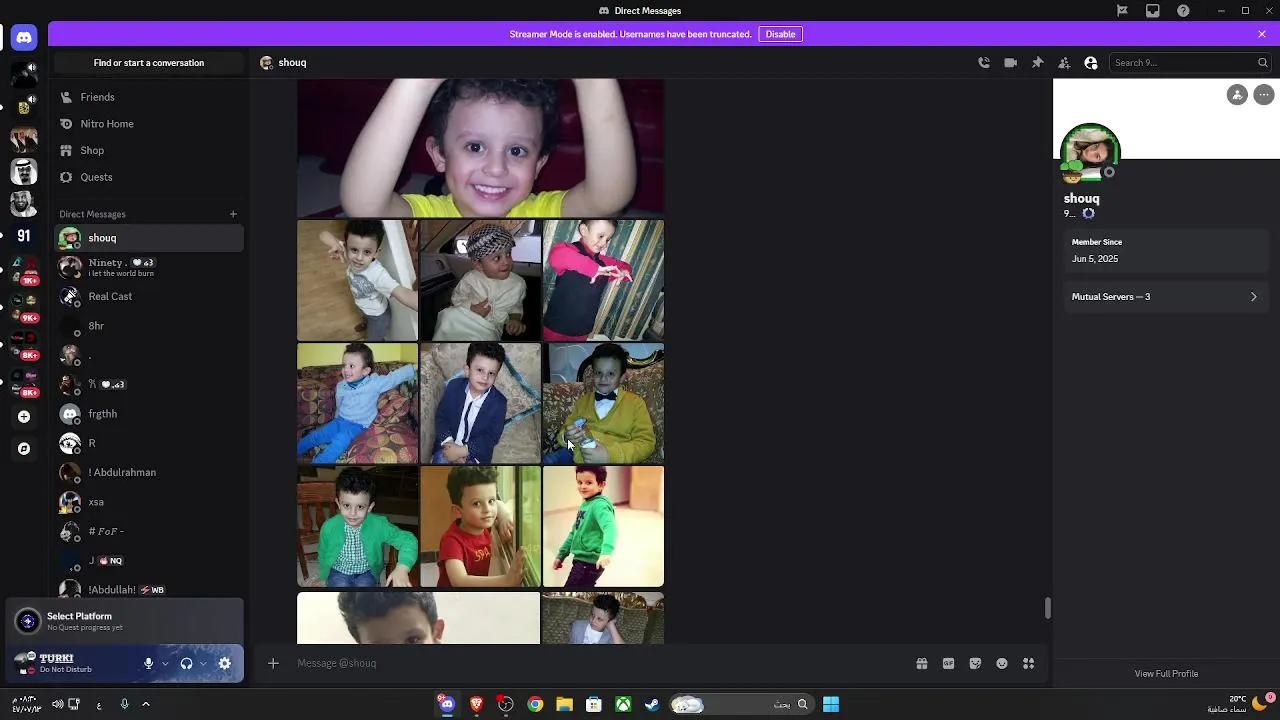Click the plus to create a DM
This screenshot has height=720, width=1280.
point(233,214)
